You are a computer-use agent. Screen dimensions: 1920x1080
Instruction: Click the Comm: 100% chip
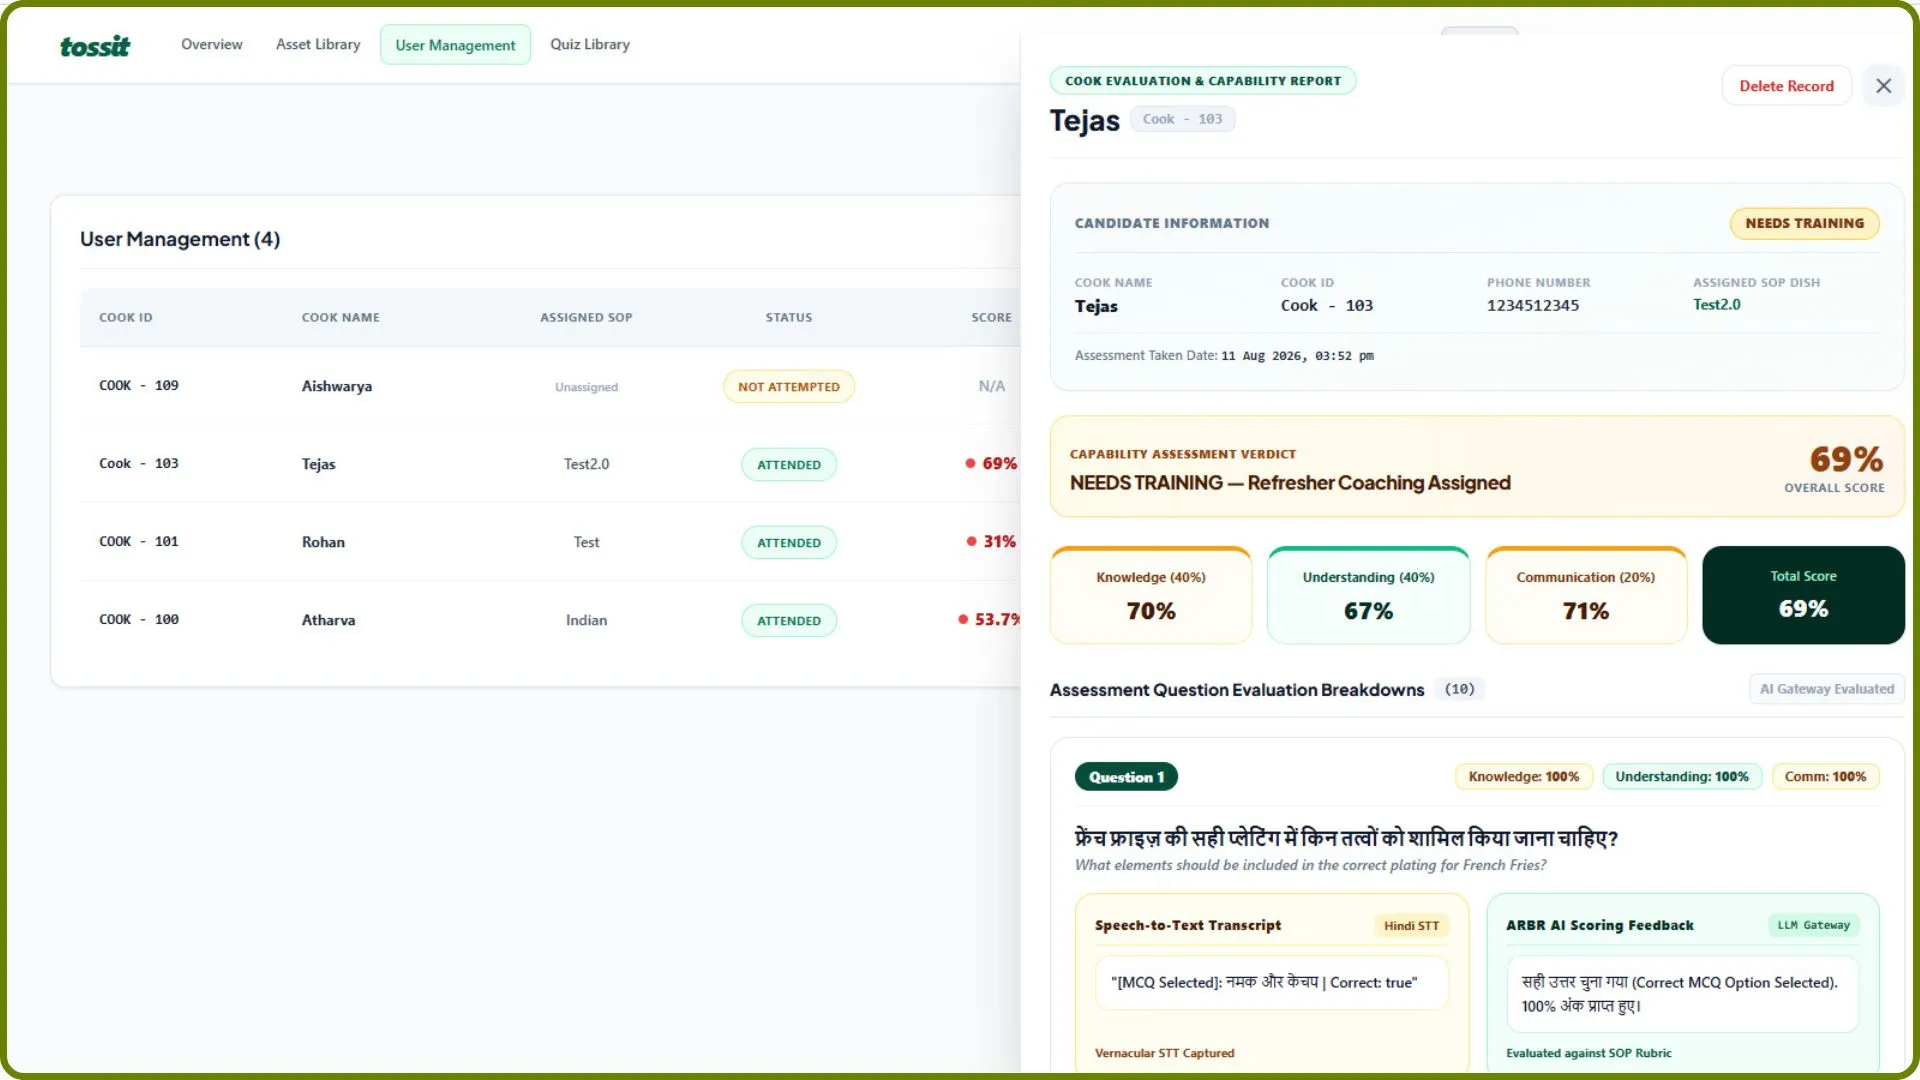tap(1825, 777)
